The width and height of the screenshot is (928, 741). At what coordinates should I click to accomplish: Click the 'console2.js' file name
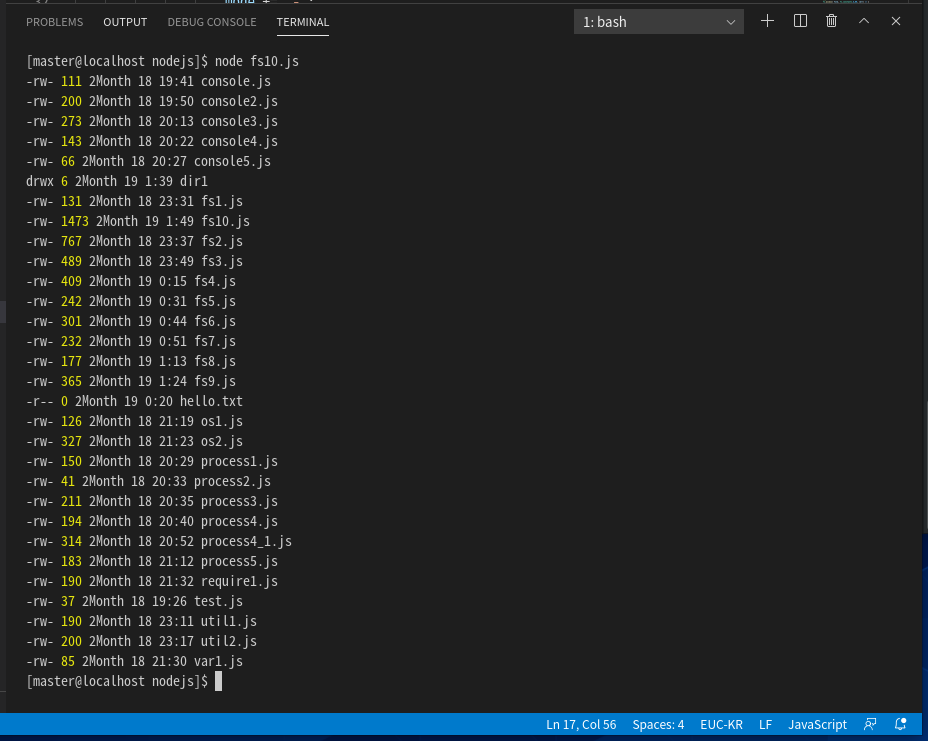(239, 102)
